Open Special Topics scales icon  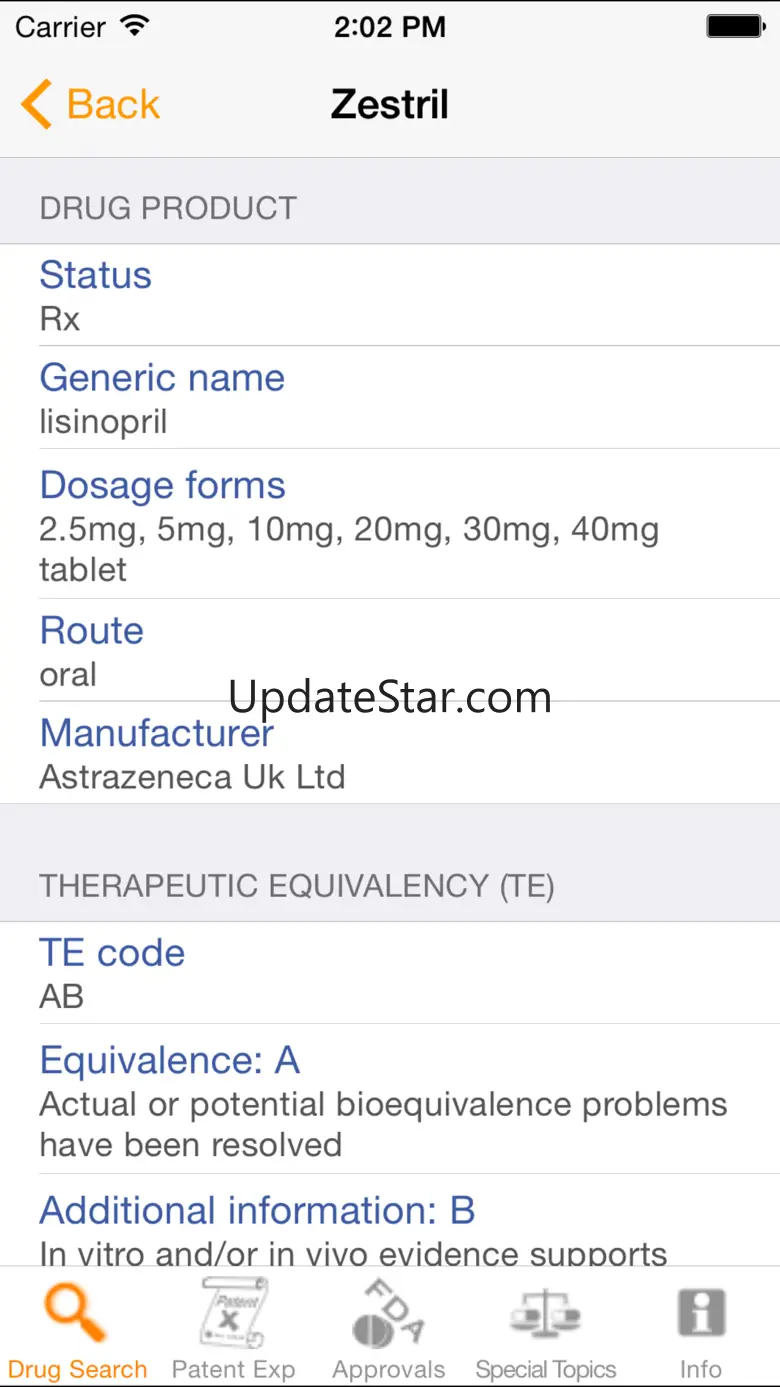545,1313
